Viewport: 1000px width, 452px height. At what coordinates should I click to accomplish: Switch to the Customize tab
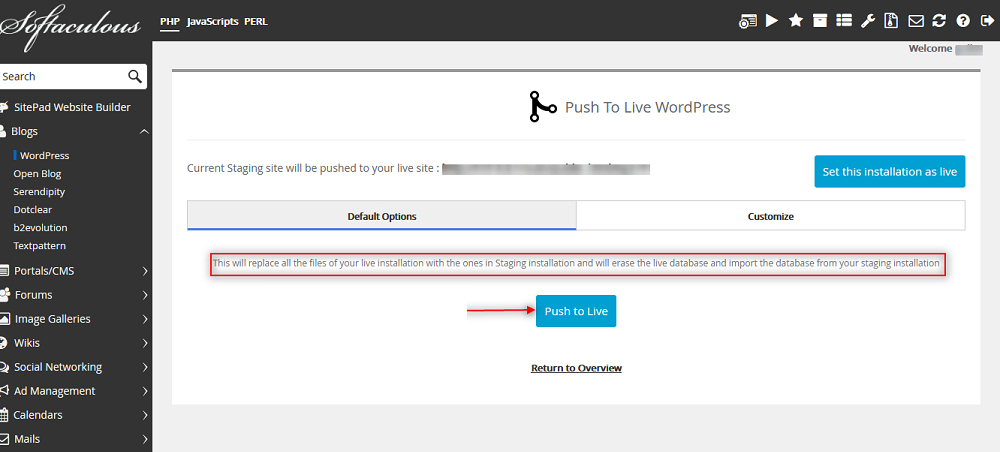click(770, 216)
